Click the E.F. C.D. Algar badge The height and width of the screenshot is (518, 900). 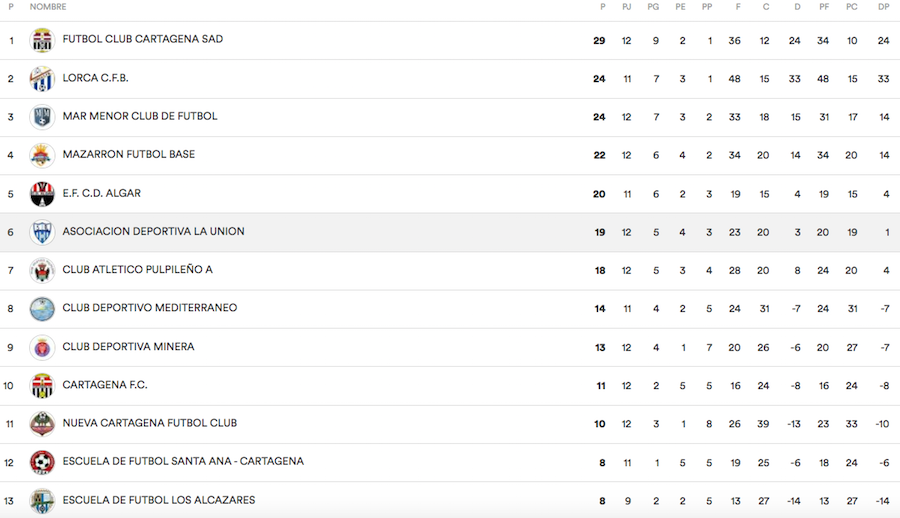click(x=42, y=194)
